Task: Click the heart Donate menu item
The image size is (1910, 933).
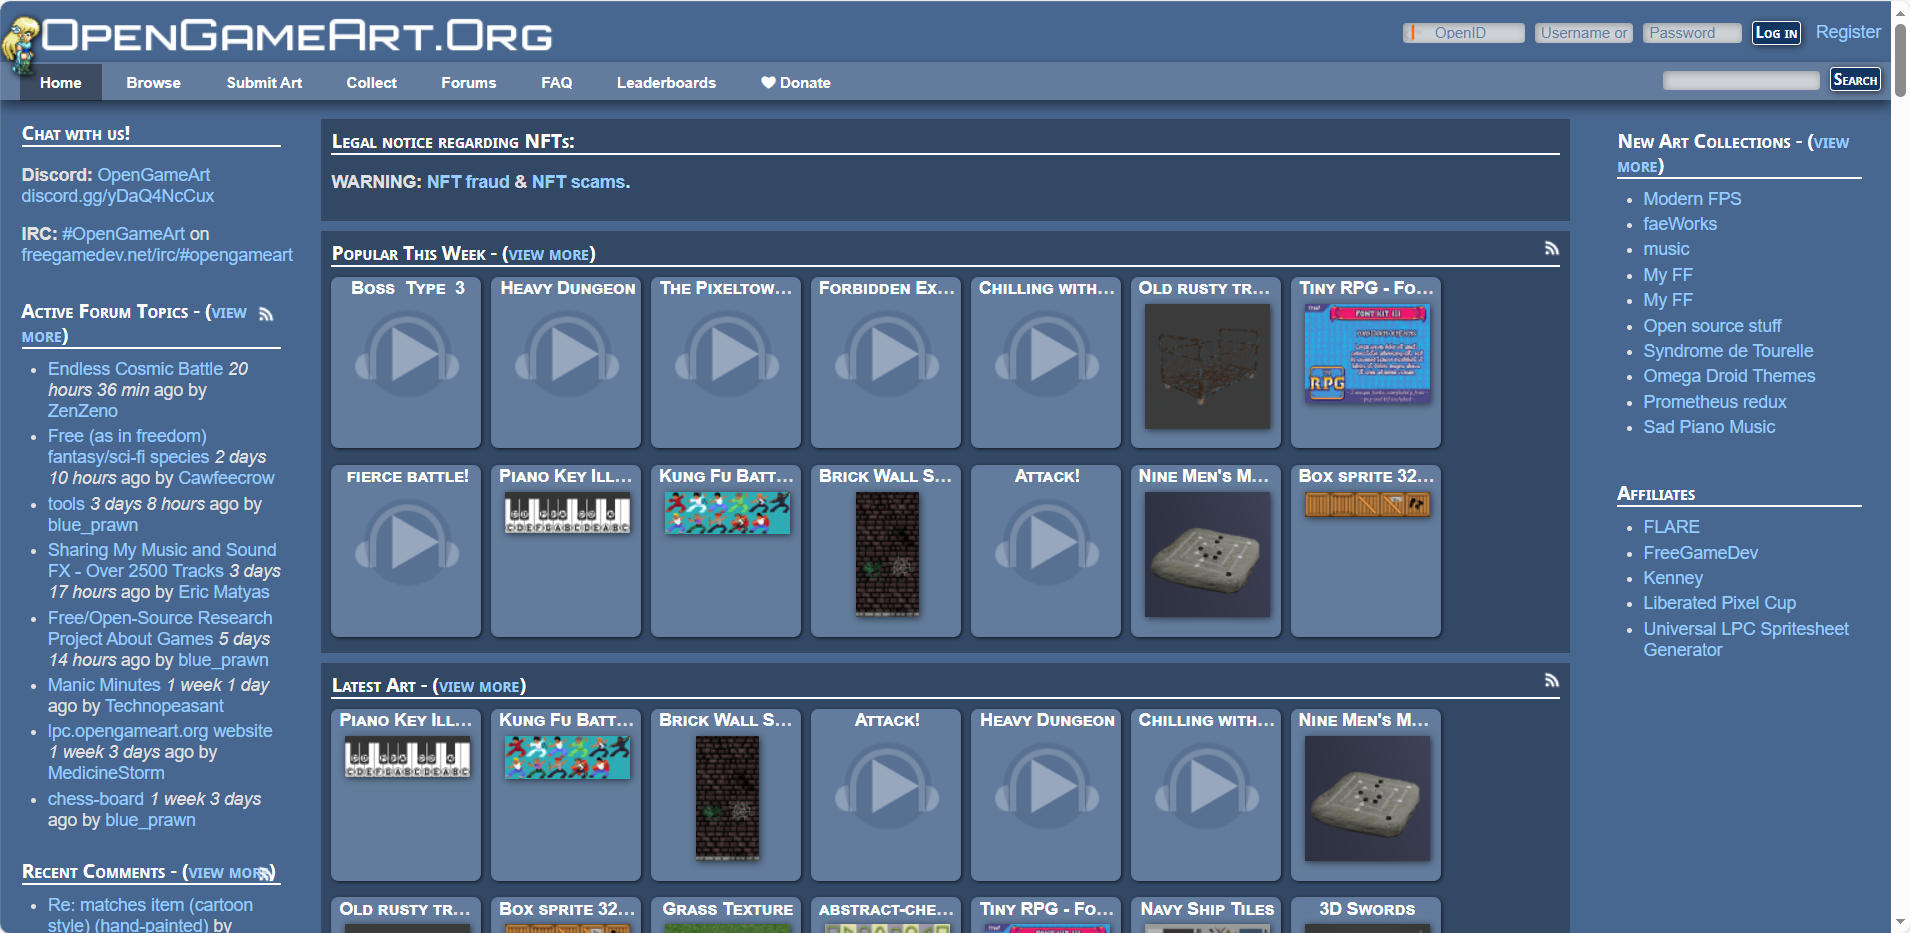Action: (795, 83)
